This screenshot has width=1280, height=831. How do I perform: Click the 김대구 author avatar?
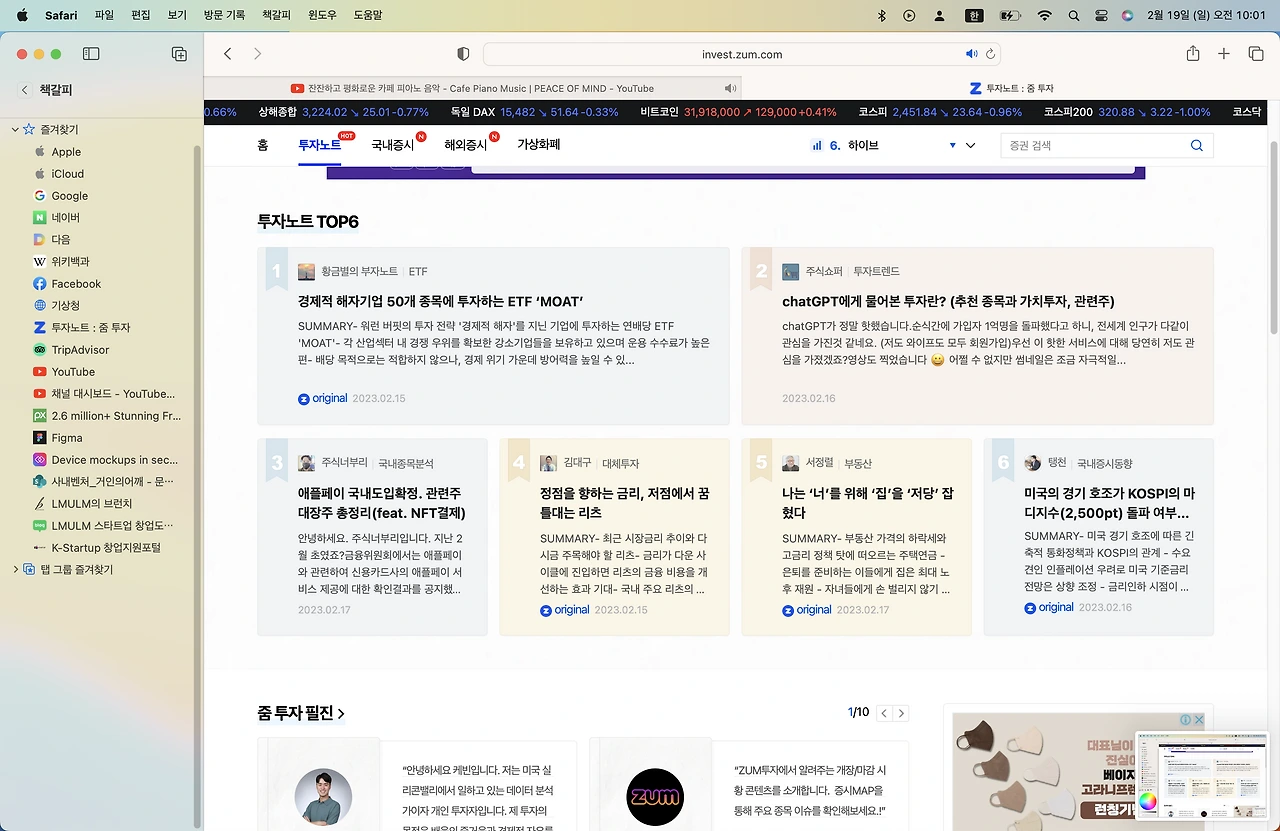point(548,463)
